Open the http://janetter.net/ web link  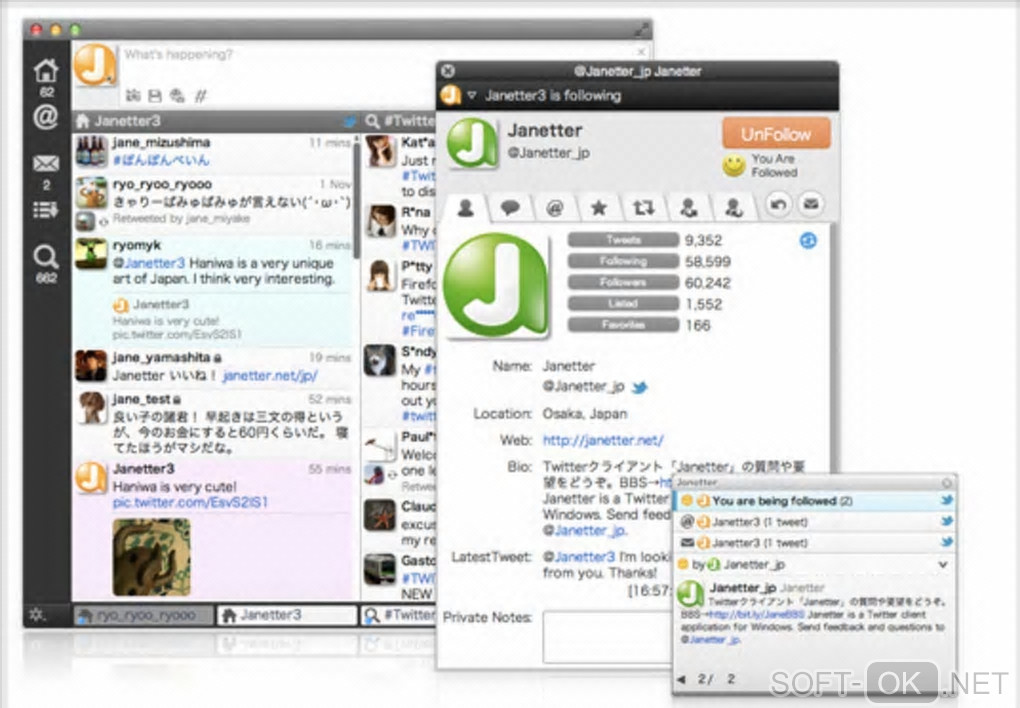[603, 441]
